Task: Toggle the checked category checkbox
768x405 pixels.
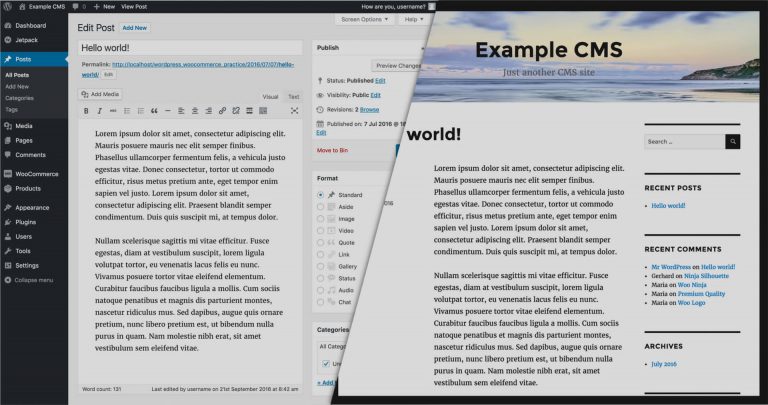Action: pos(326,364)
